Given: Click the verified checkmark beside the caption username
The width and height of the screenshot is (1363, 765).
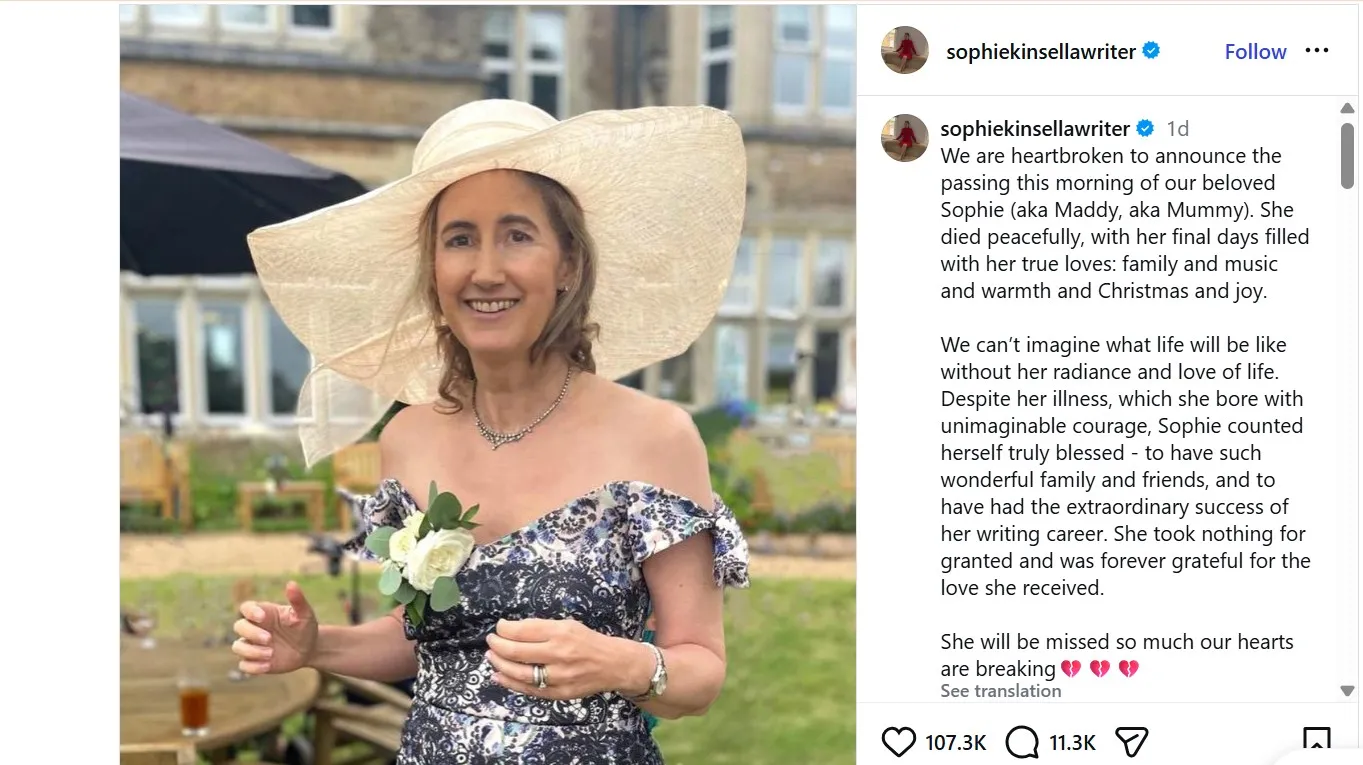Looking at the screenshot, I should [1144, 127].
